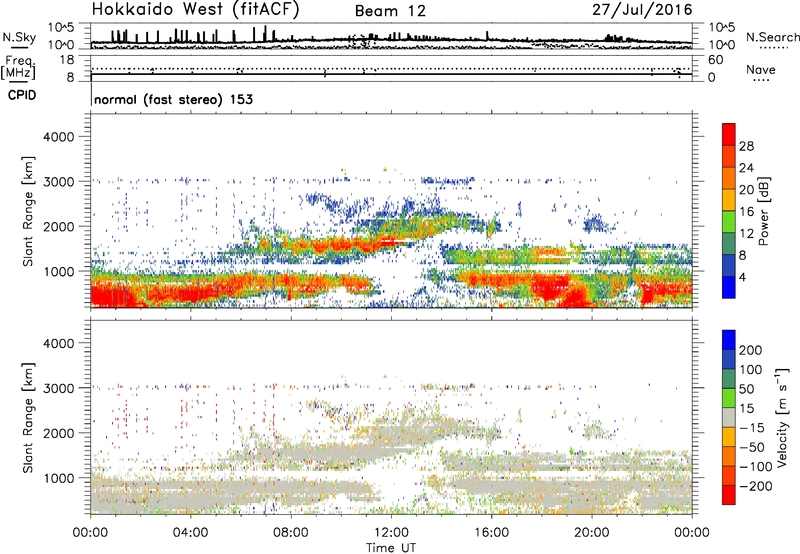Image resolution: width=800 pixels, height=554 pixels.
Task: Select the "08:00" time tick label
Action: [x=291, y=533]
